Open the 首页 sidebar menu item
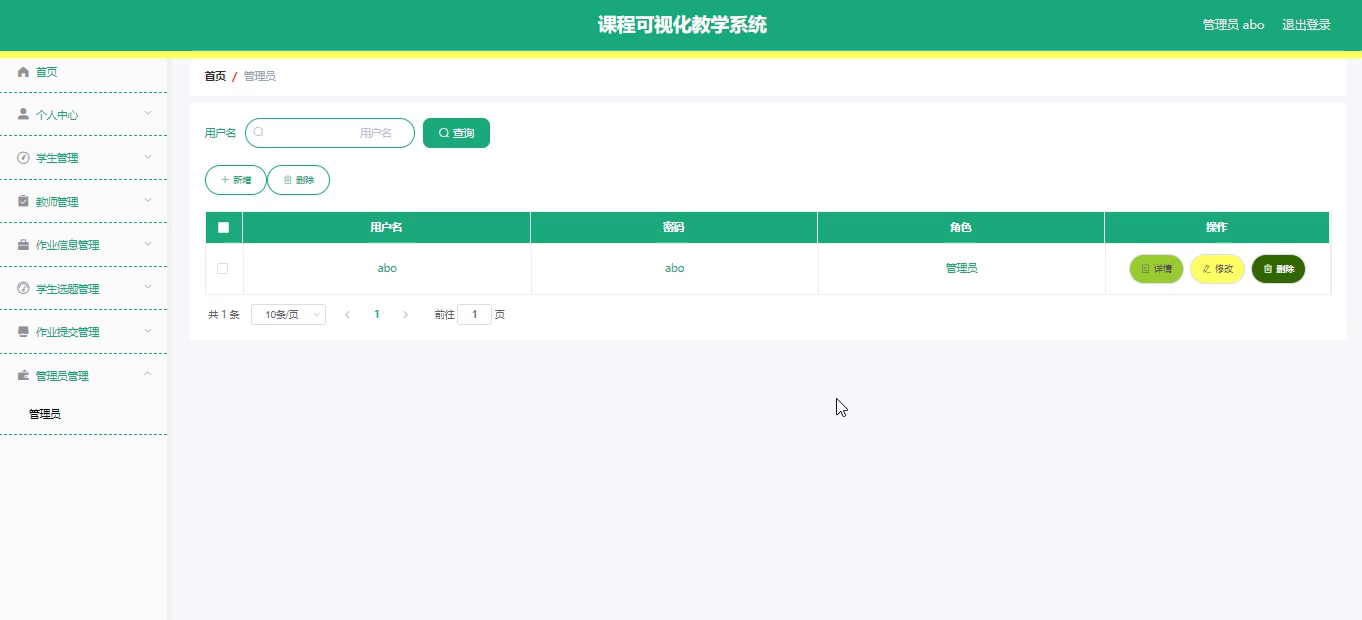 point(83,72)
